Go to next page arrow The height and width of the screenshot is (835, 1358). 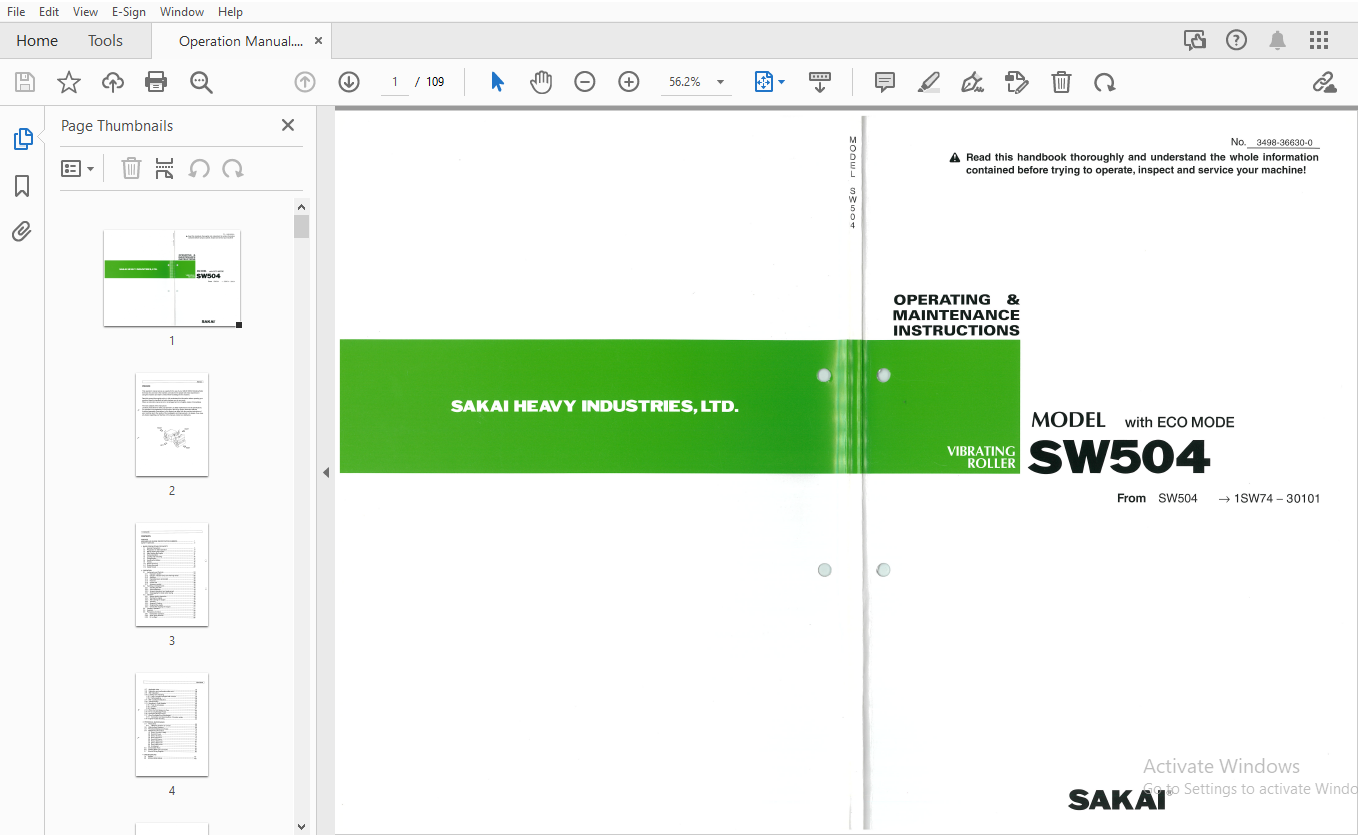pyautogui.click(x=348, y=82)
